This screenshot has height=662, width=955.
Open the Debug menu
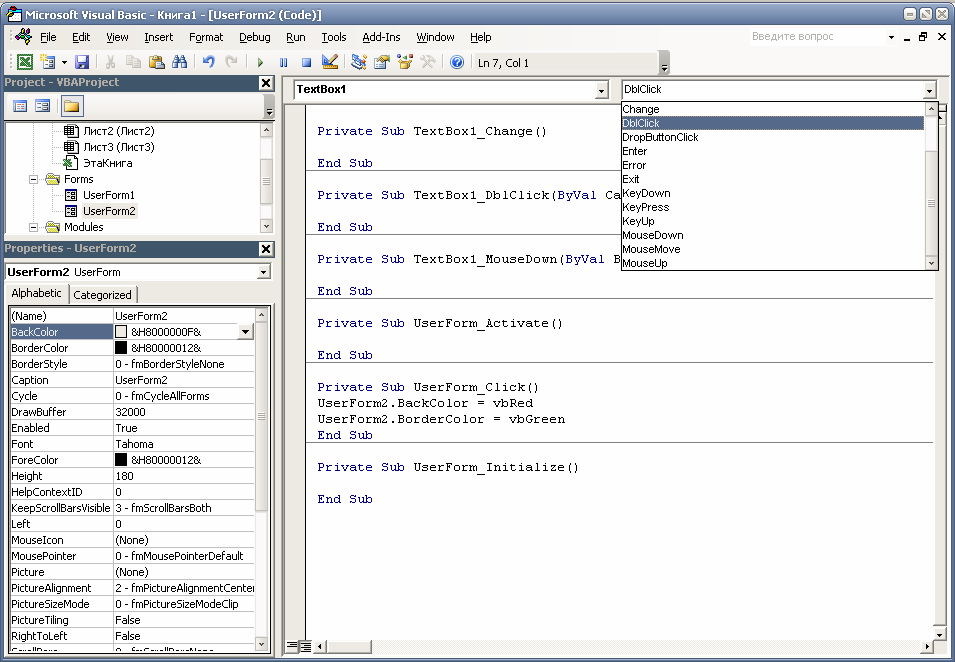point(255,37)
